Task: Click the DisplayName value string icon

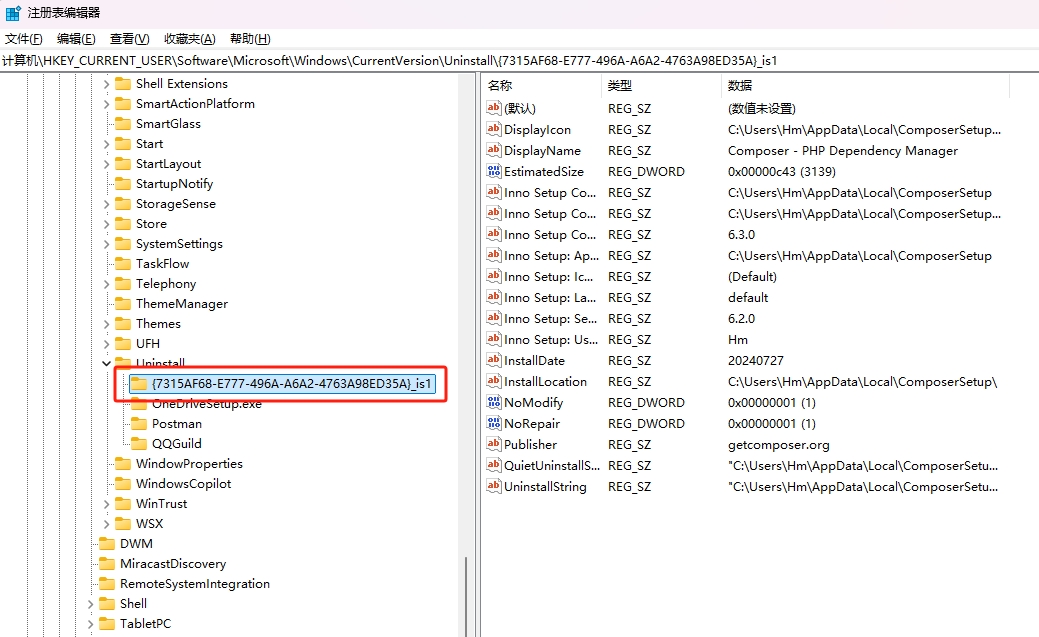Action: (494, 150)
